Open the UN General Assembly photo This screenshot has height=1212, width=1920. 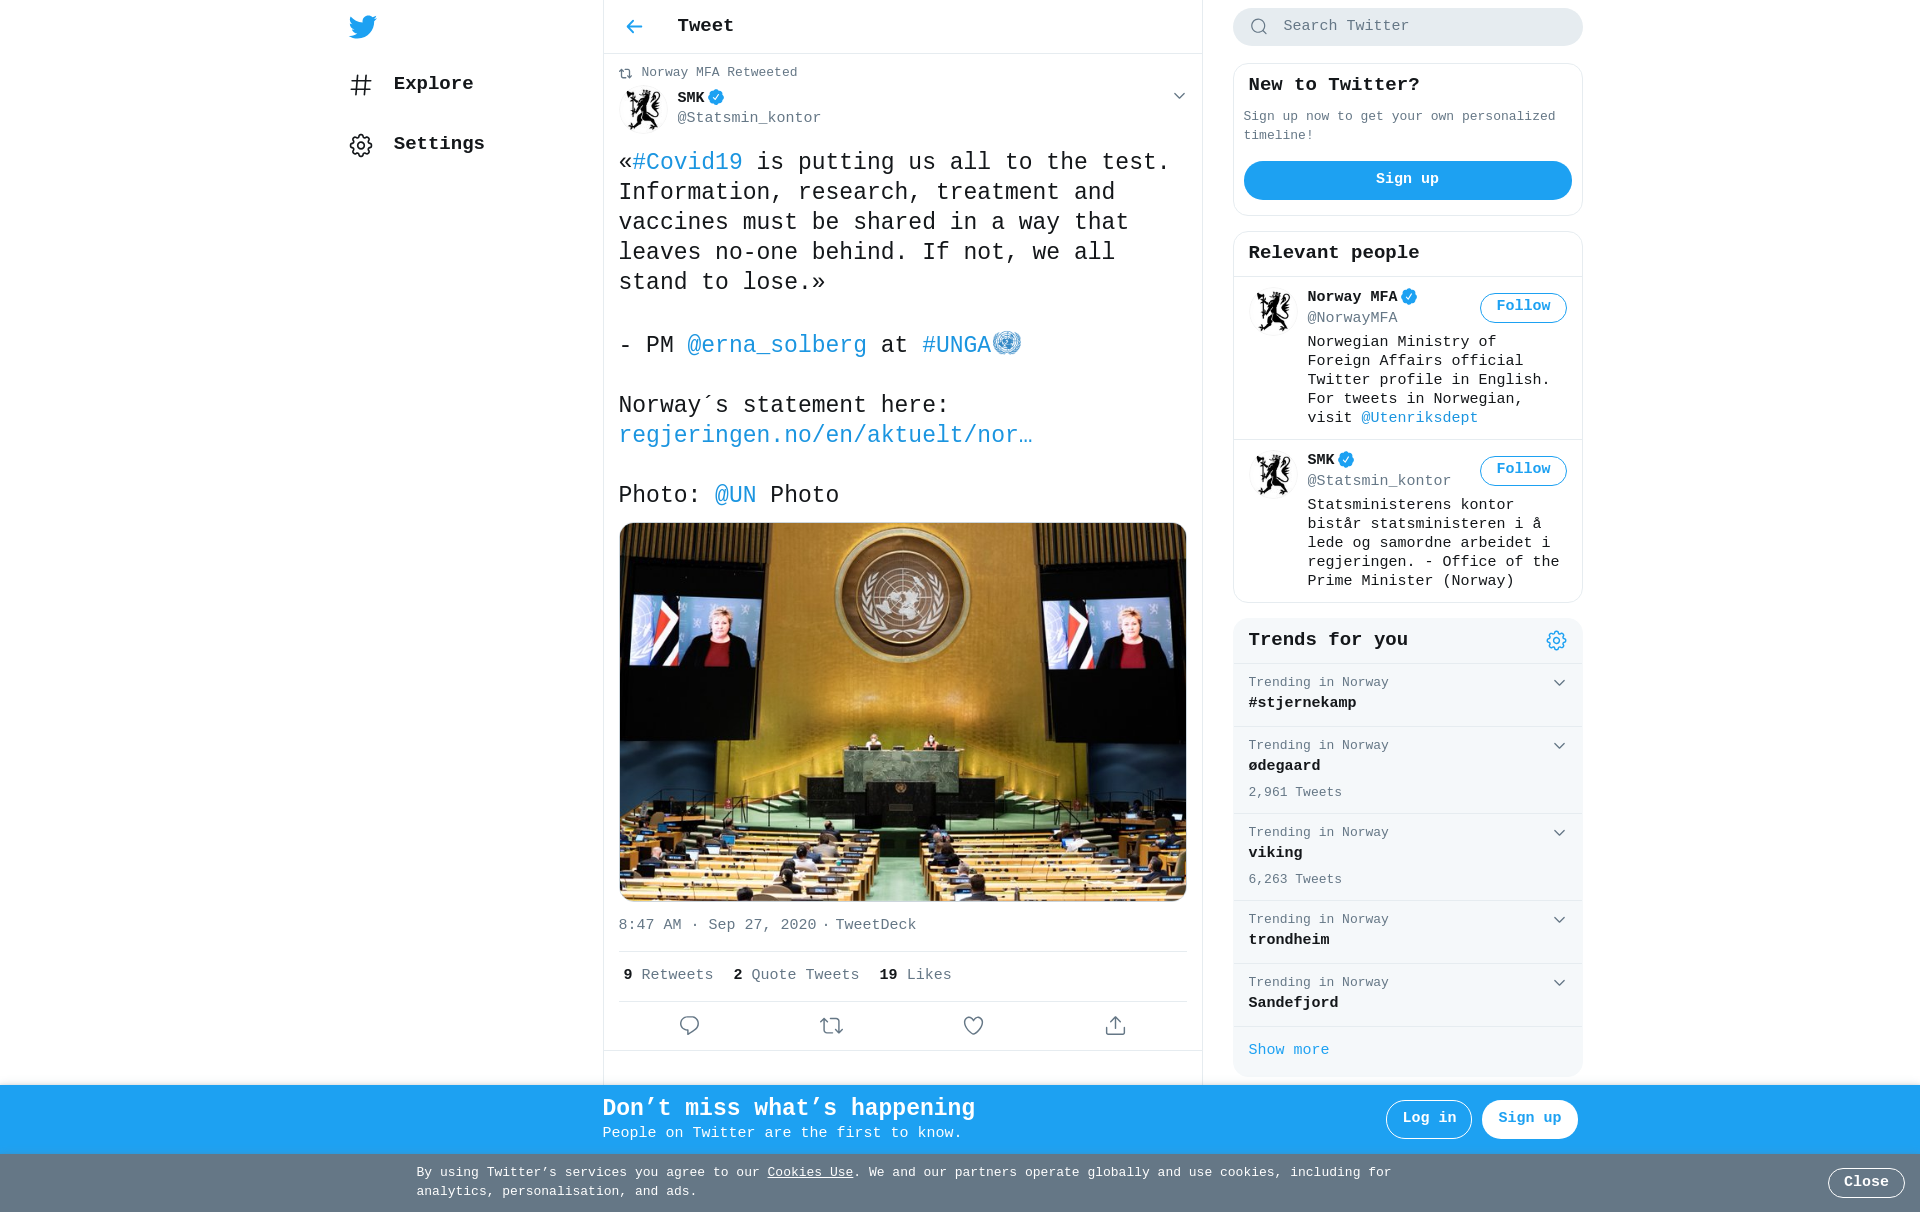click(902, 712)
